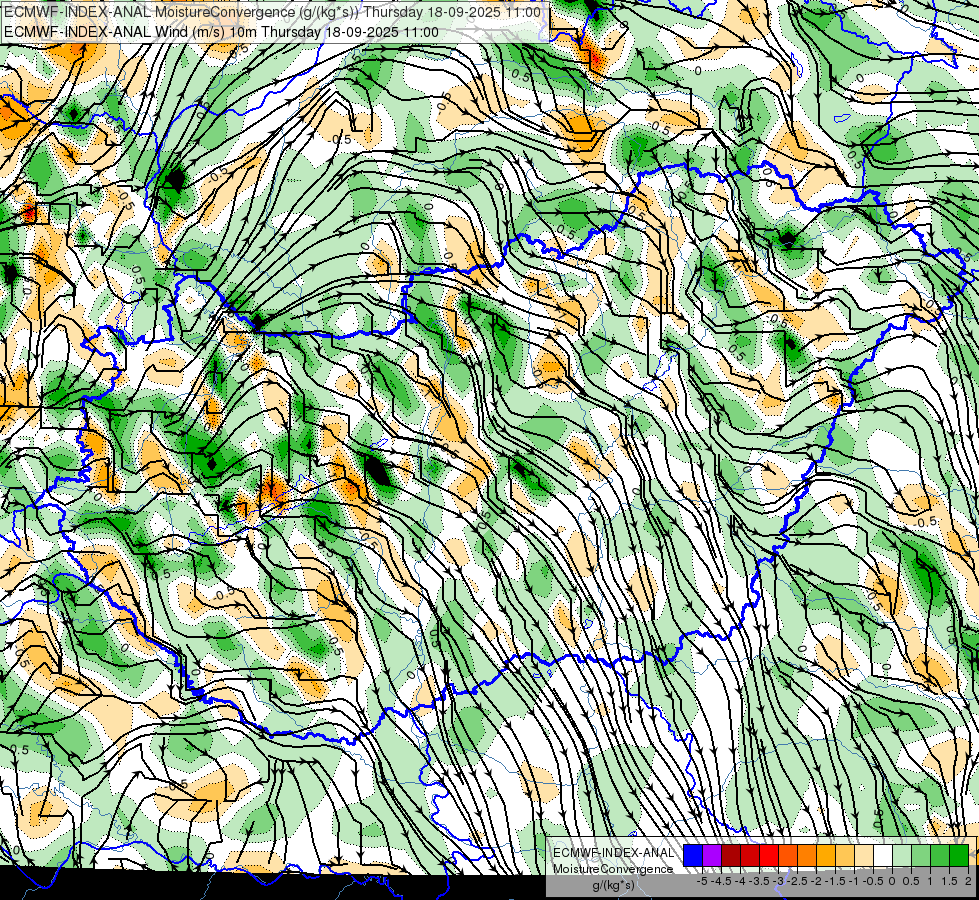Viewport: 979px width, 900px height.
Task: Click the Wind (m/s) 10m title line
Action: pyautogui.click(x=220, y=31)
